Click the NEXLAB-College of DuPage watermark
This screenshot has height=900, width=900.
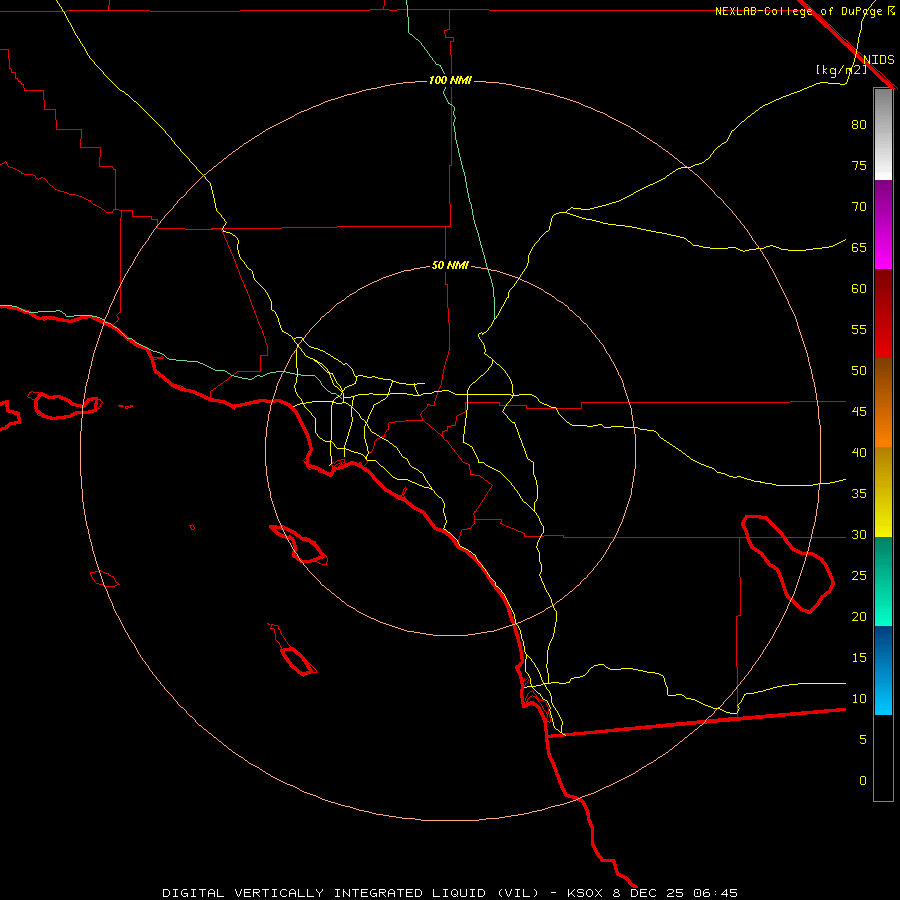pos(804,11)
